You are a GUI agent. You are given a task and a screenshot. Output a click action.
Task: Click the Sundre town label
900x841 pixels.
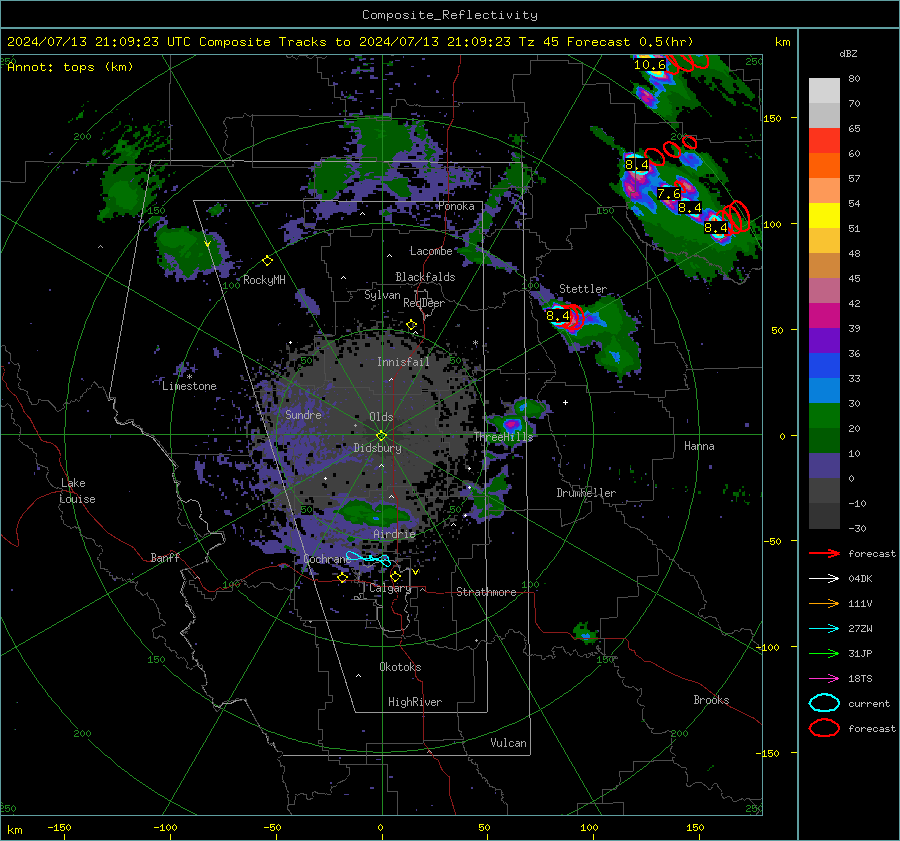303,414
